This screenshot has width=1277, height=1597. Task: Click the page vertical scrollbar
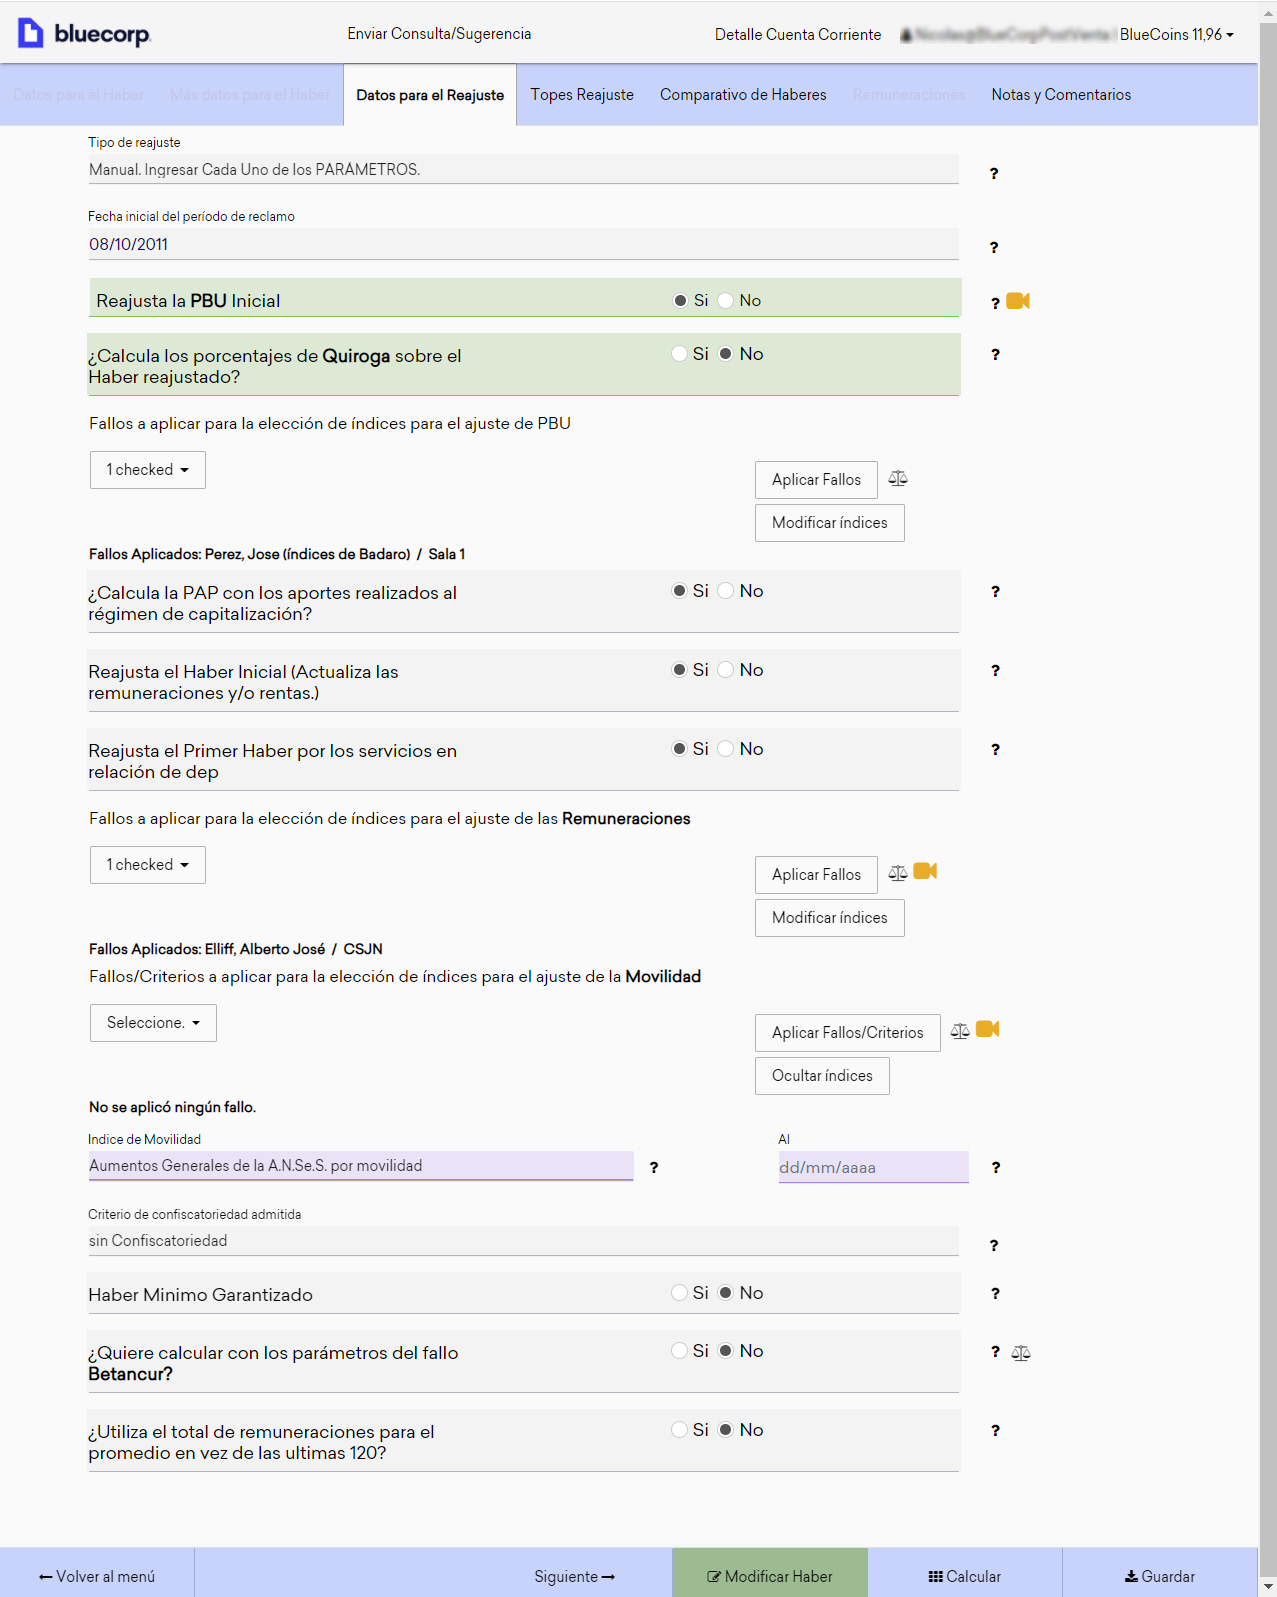[x=1268, y=798]
